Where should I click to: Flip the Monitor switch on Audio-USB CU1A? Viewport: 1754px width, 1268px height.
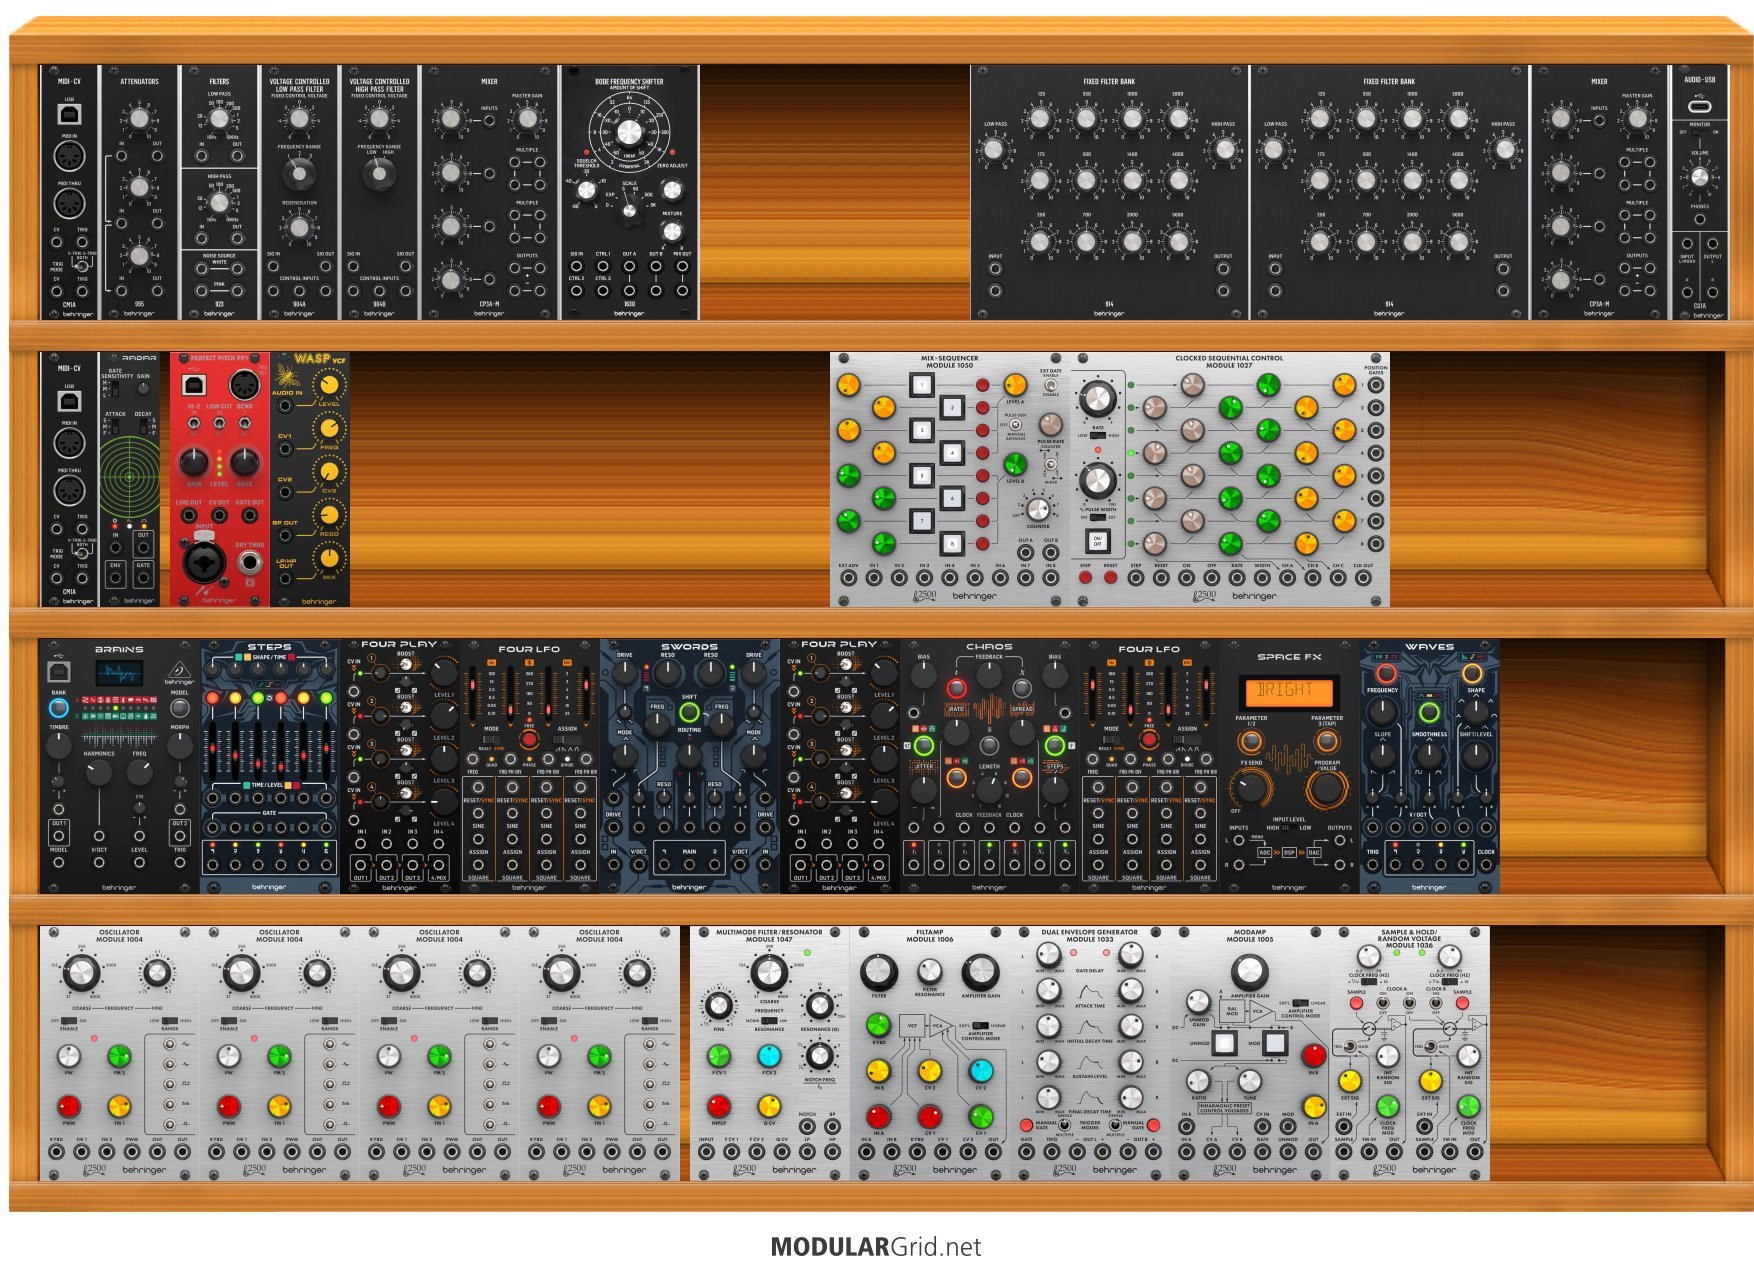point(1699,132)
